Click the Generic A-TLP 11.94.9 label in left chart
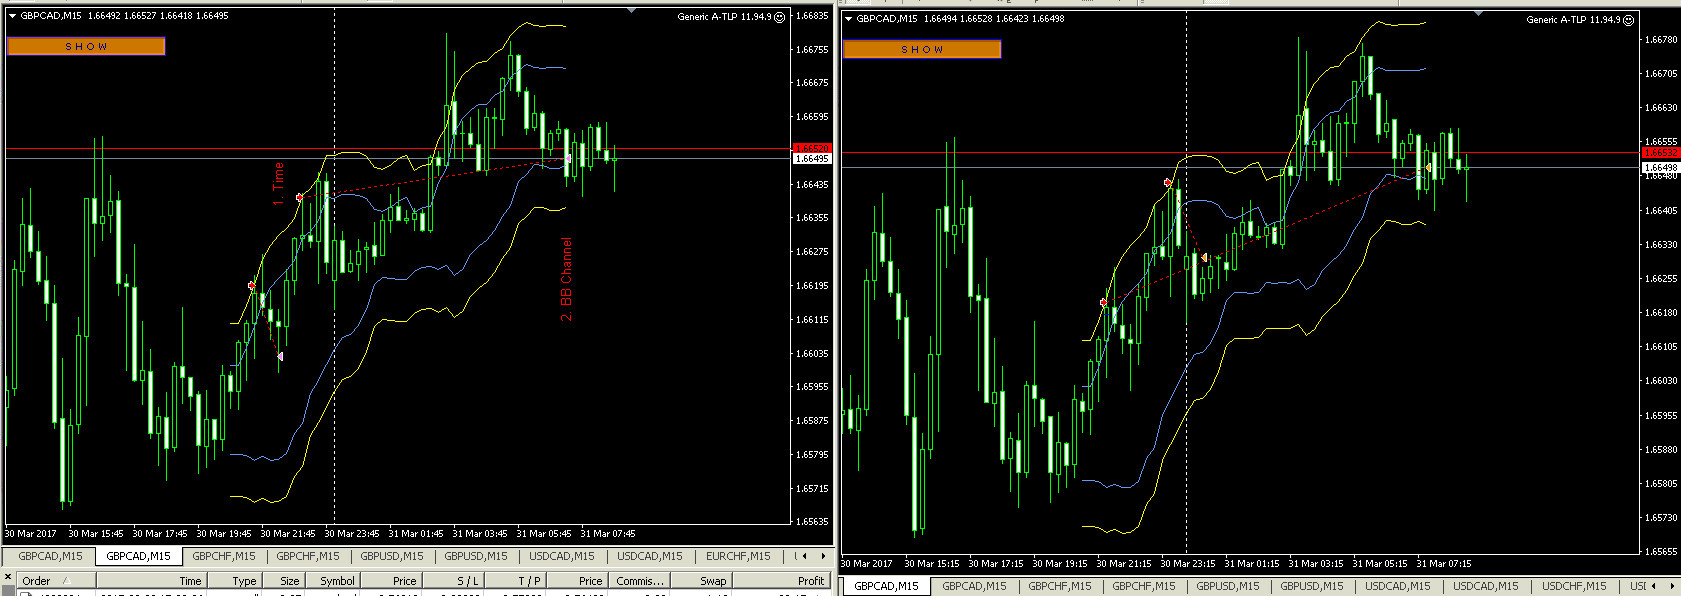 pos(724,17)
